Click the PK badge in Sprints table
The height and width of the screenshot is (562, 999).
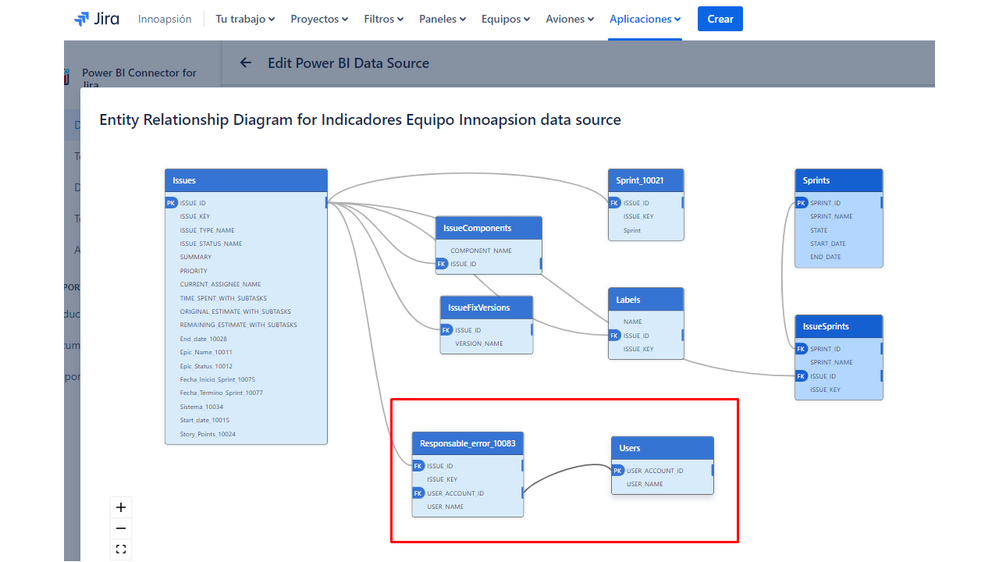801,203
